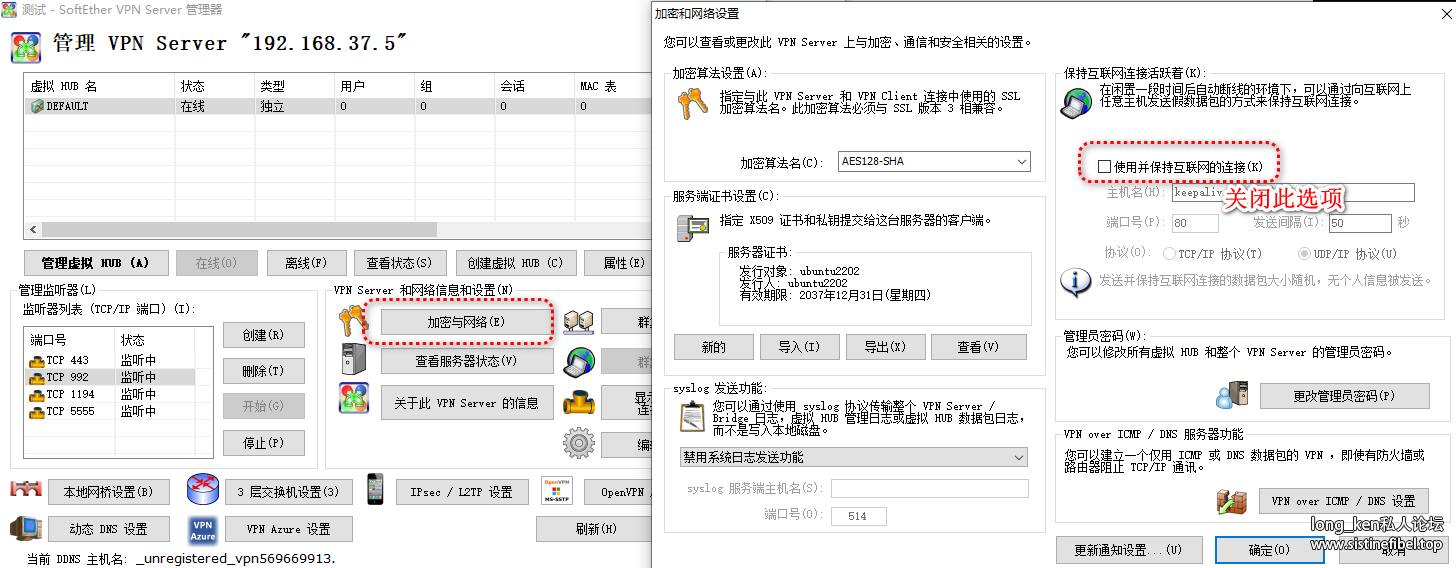Click the 停止(P) listener button
This screenshot has width=1456, height=568.
[x=263, y=443]
